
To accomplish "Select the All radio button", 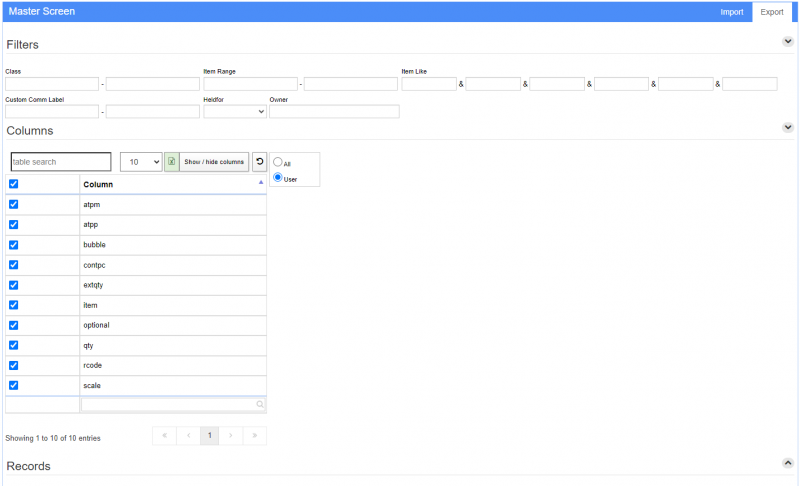I will 278,162.
